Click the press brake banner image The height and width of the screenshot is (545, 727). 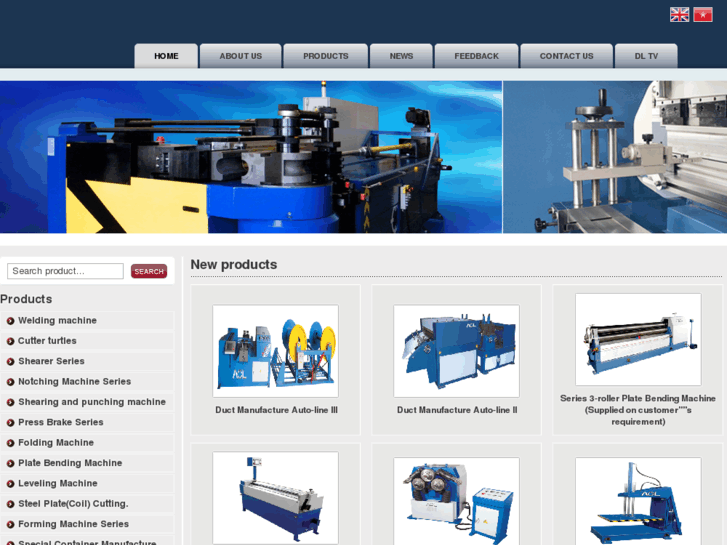point(615,157)
